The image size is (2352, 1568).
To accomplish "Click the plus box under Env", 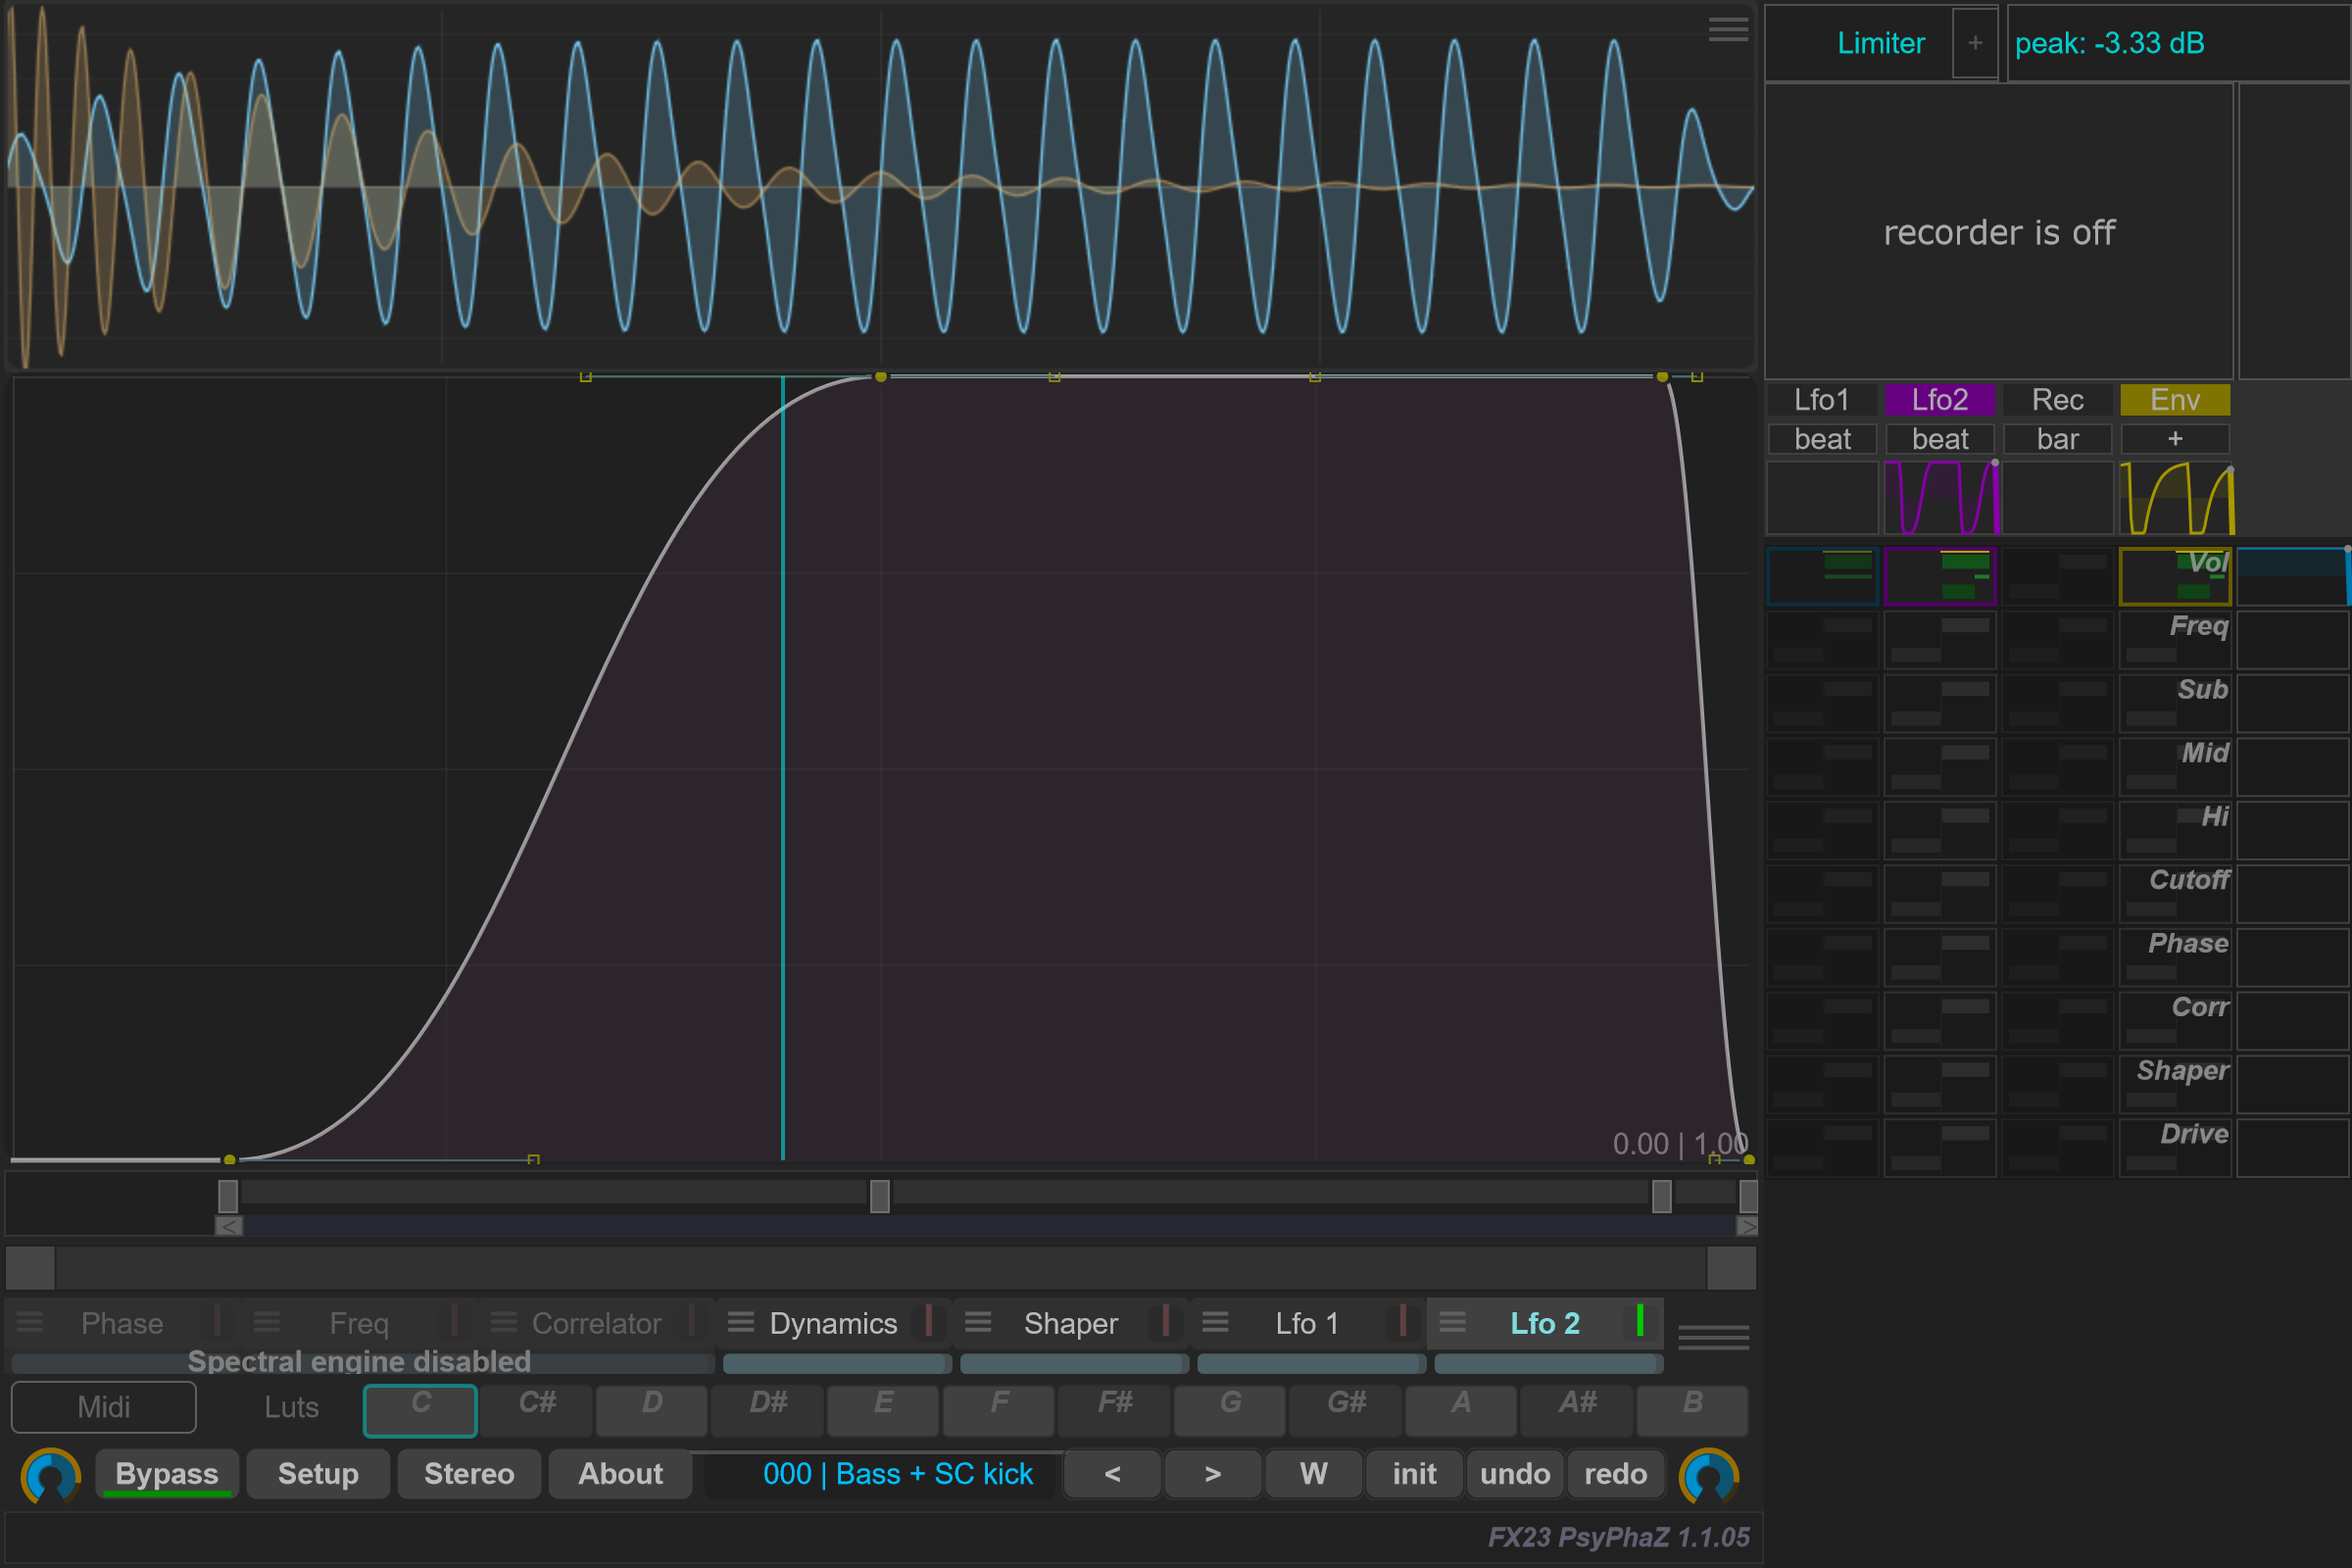I will point(2175,439).
